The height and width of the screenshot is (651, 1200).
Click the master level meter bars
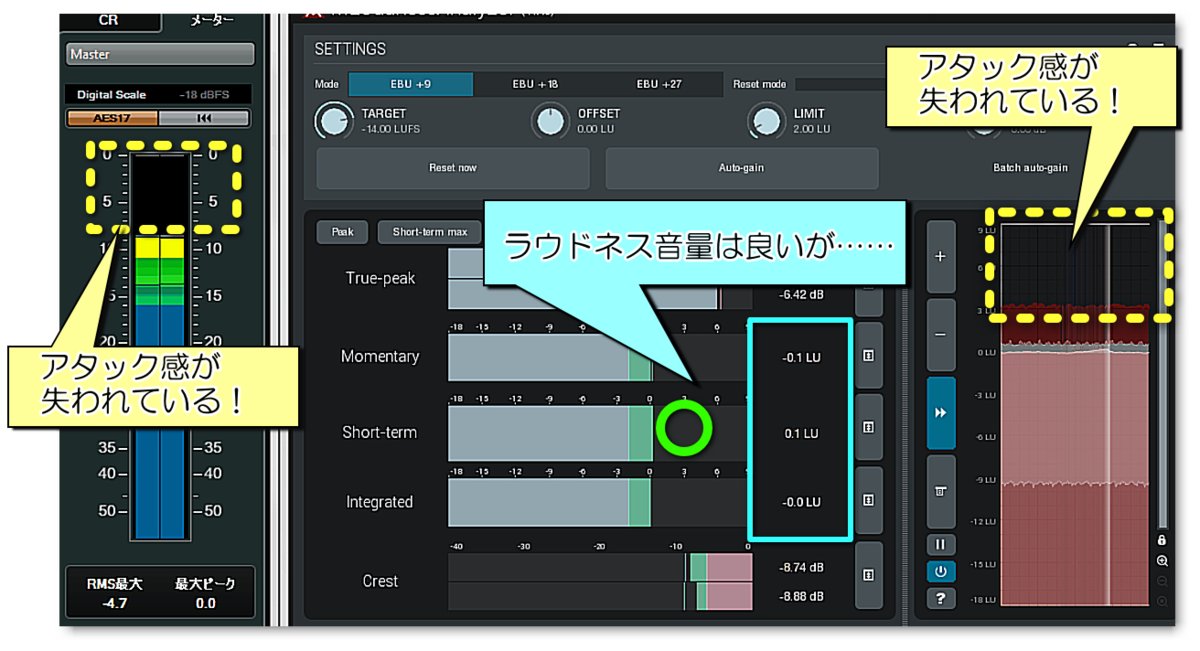[x=160, y=346]
